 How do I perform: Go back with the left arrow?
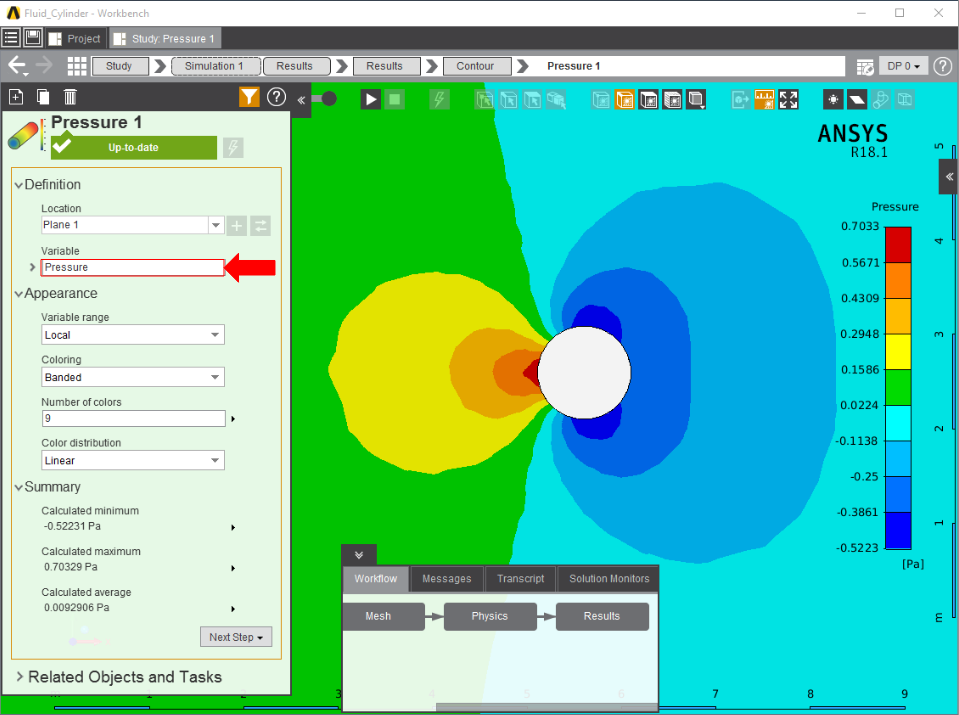coord(17,65)
